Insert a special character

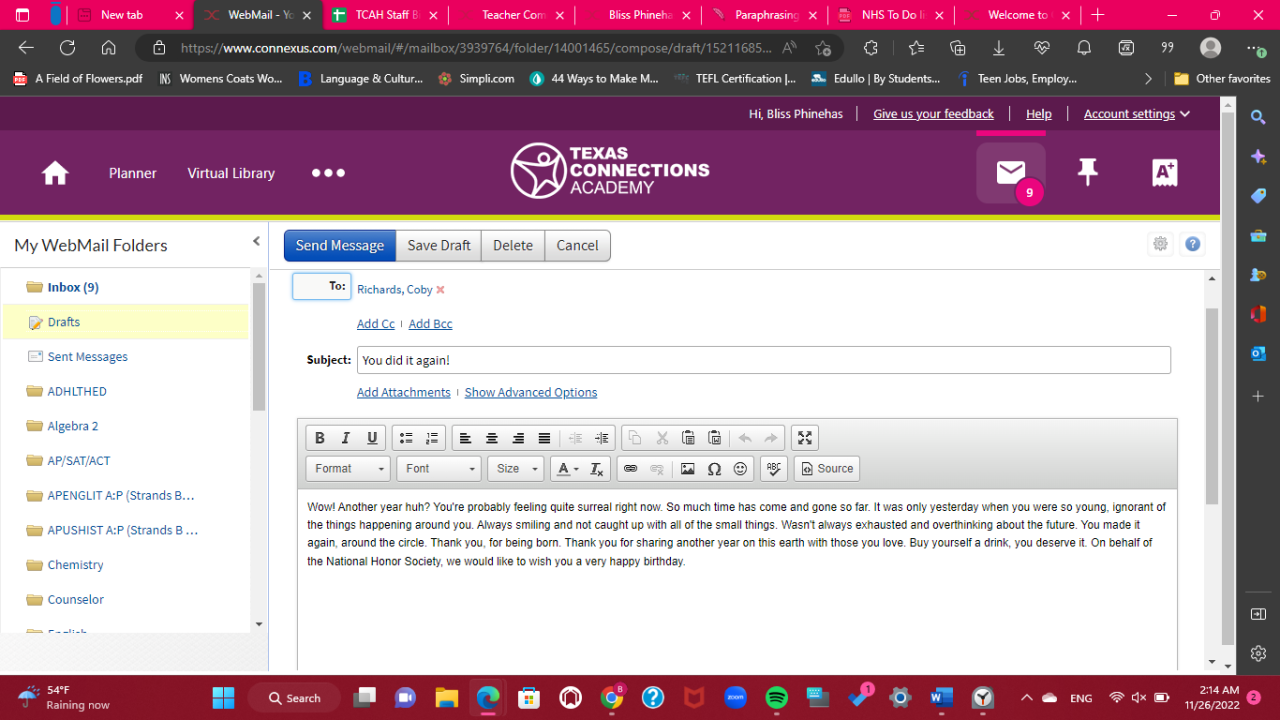coord(714,468)
